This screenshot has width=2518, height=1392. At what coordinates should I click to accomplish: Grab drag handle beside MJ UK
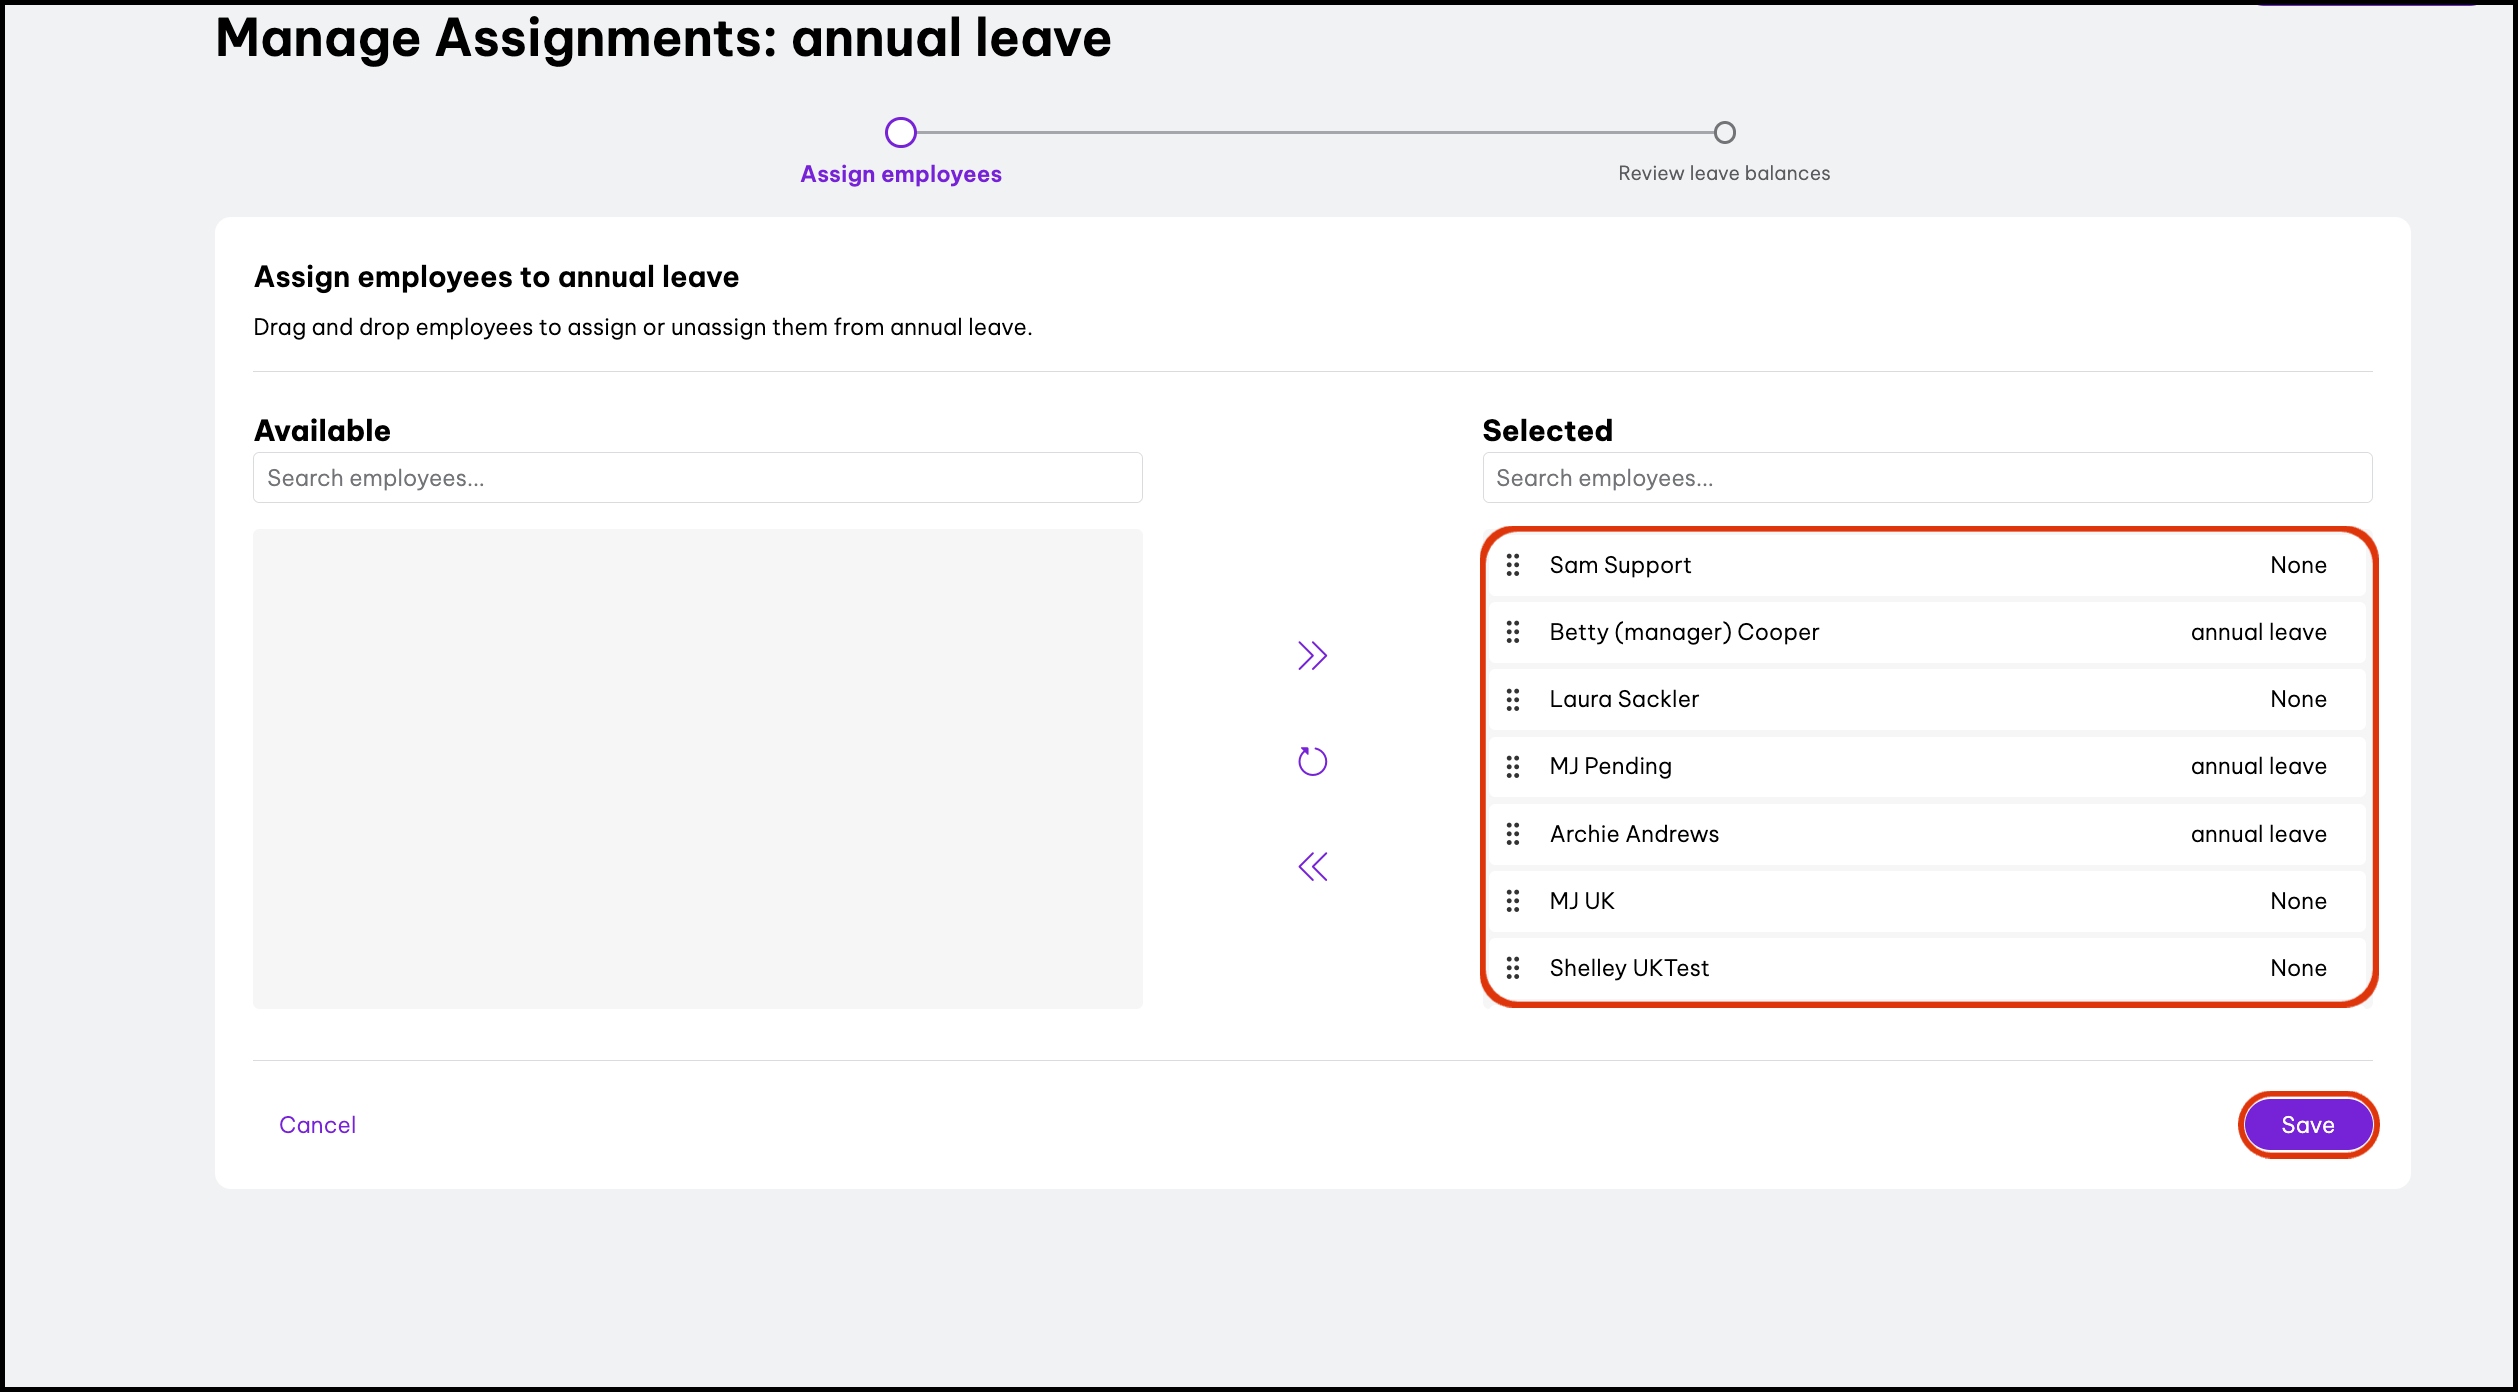1513,901
